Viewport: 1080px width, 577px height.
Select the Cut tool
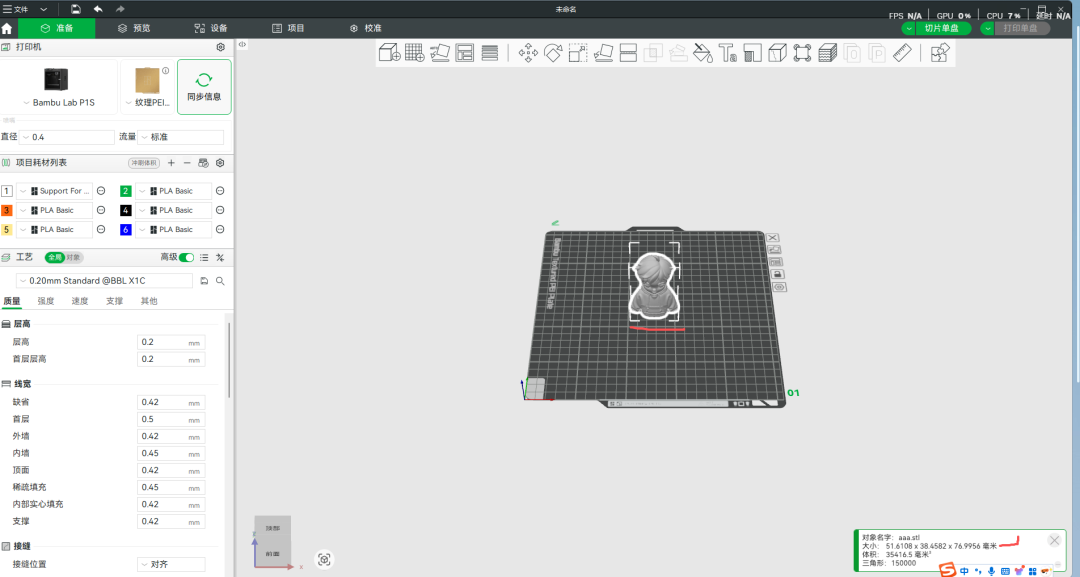[x=628, y=52]
